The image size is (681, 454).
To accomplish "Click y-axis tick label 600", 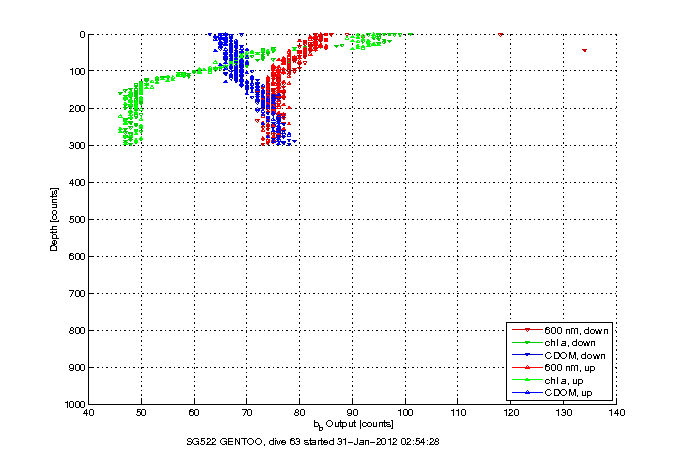I will point(77,257).
